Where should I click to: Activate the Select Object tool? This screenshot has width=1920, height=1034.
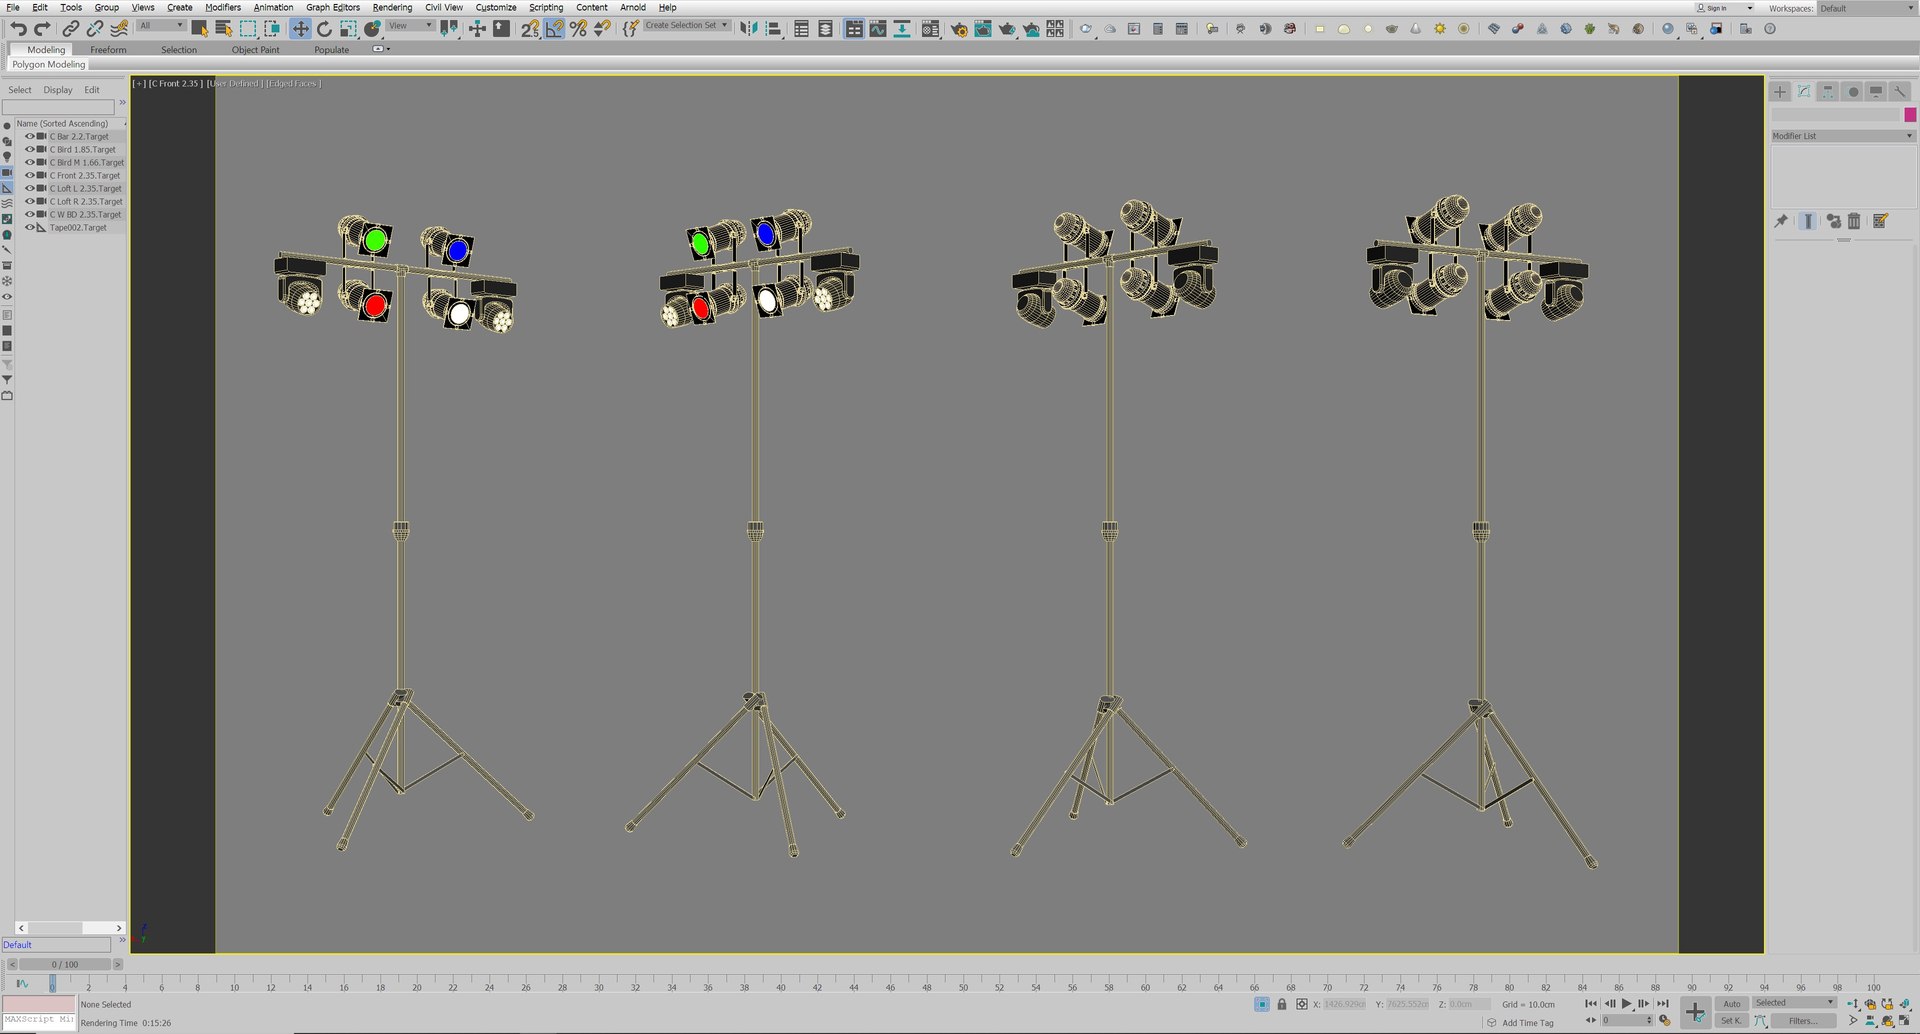click(200, 29)
